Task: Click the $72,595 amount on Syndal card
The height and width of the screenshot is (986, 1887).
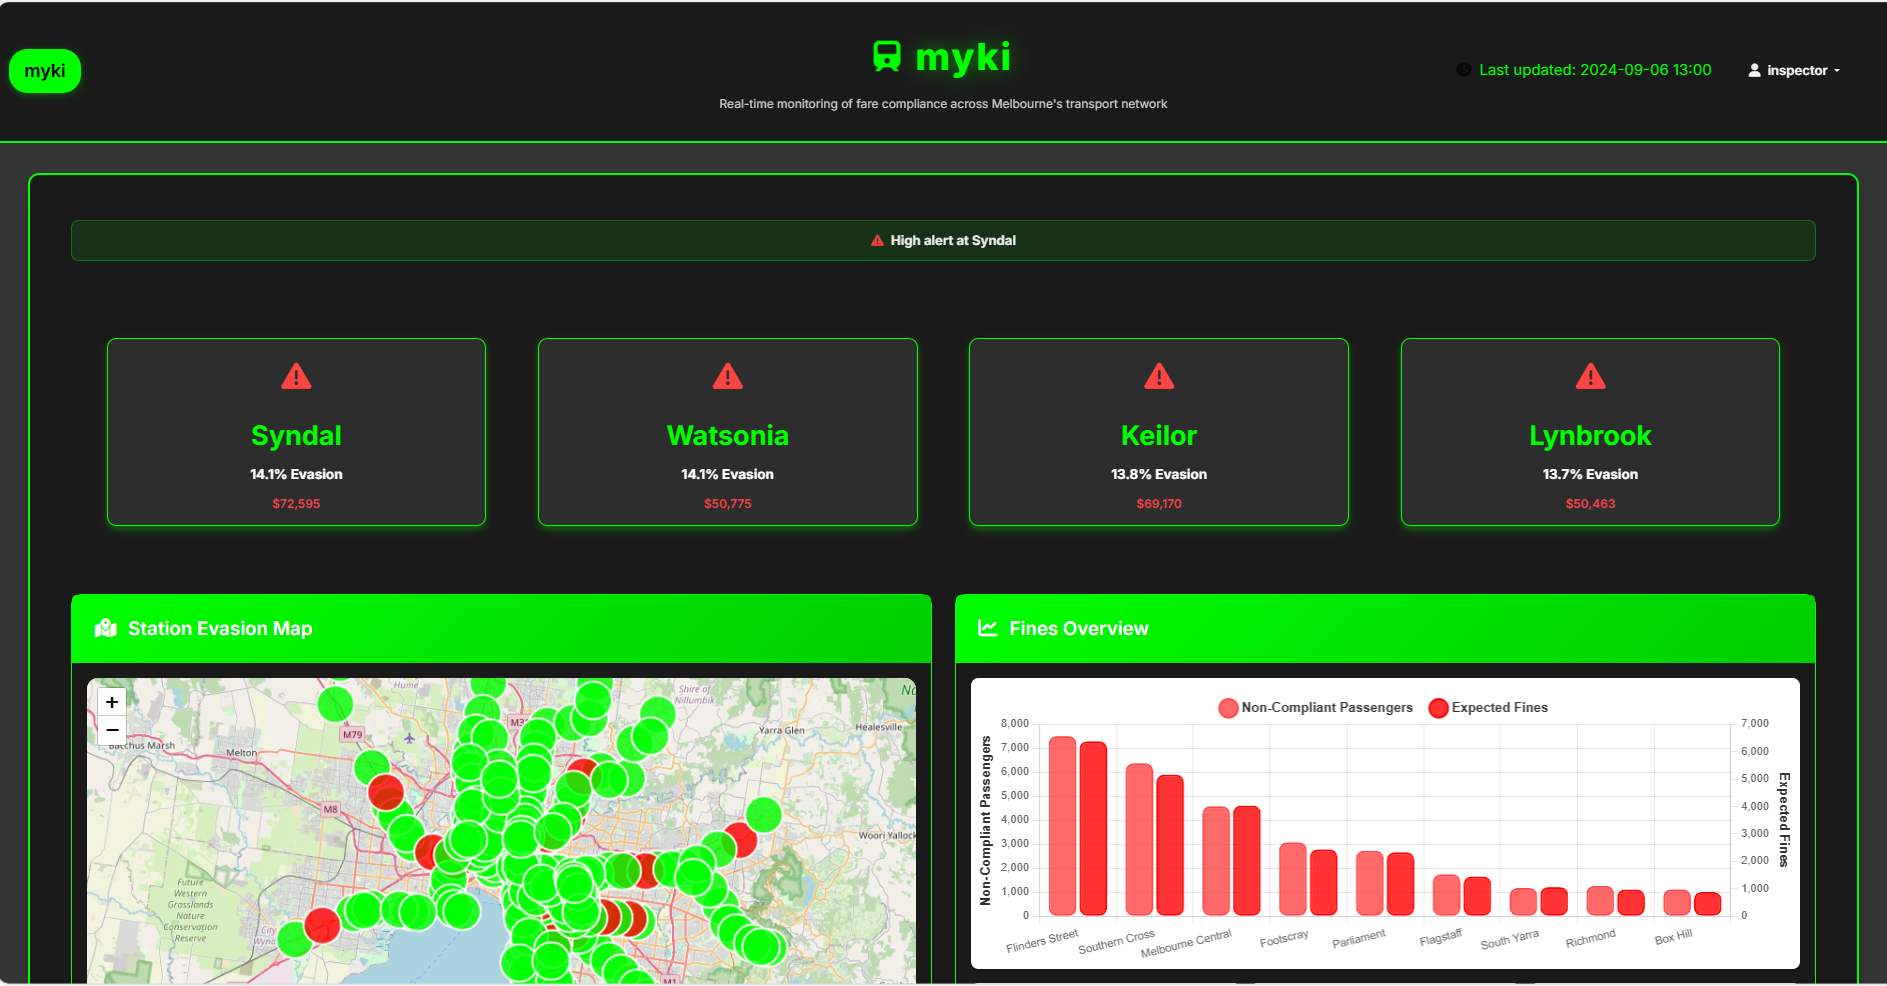Action: coord(296,504)
